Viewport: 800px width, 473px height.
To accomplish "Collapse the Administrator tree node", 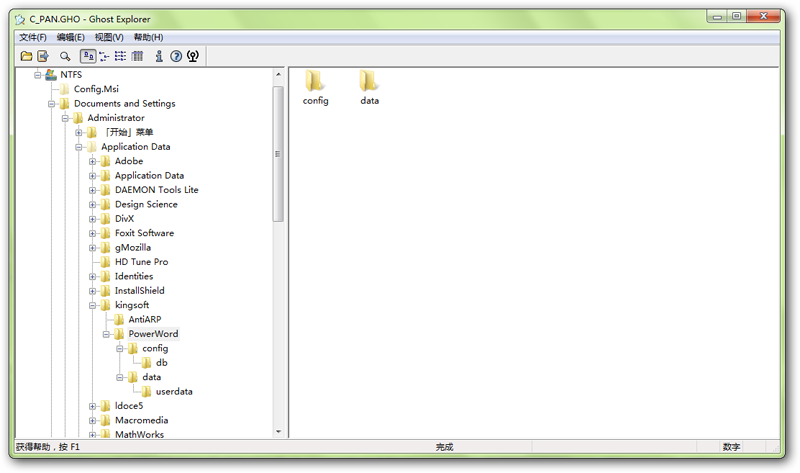I will 65,118.
